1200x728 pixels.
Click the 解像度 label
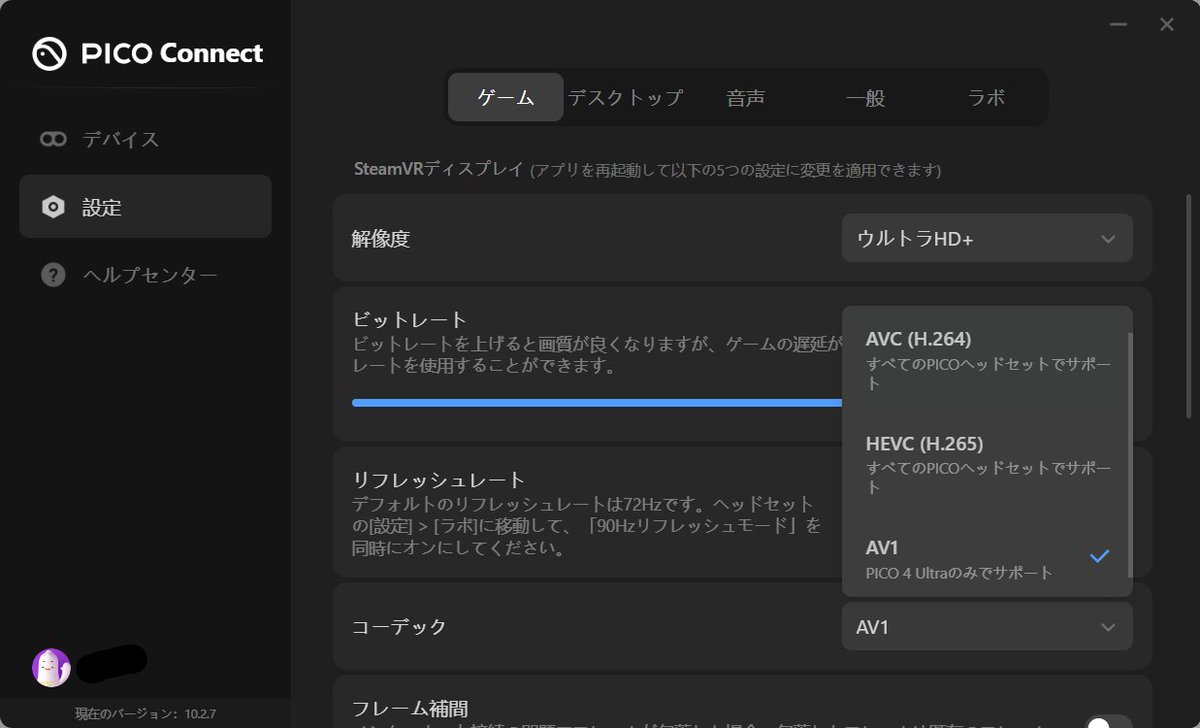[381, 239]
